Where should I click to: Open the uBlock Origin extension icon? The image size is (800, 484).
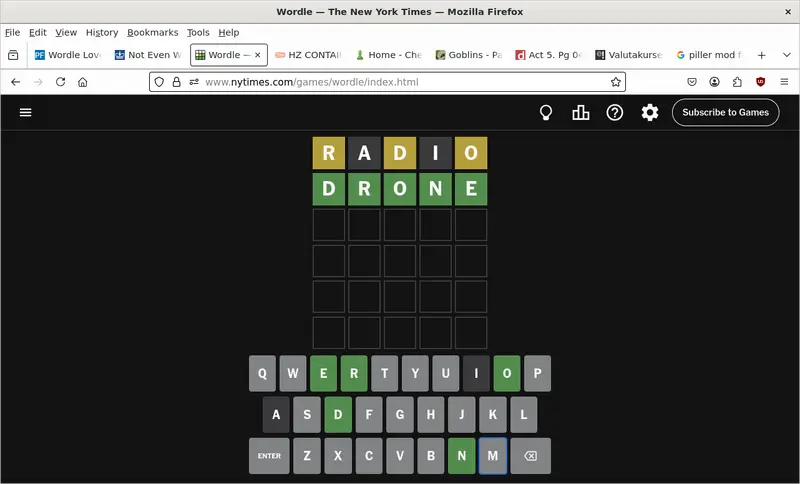pyautogui.click(x=761, y=82)
